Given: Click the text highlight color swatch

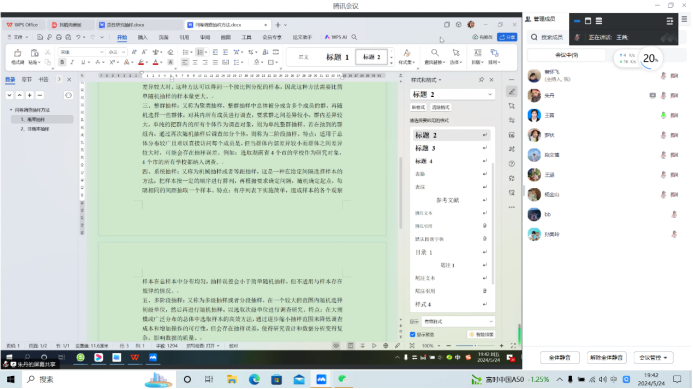Looking at the screenshot, I should [141, 63].
